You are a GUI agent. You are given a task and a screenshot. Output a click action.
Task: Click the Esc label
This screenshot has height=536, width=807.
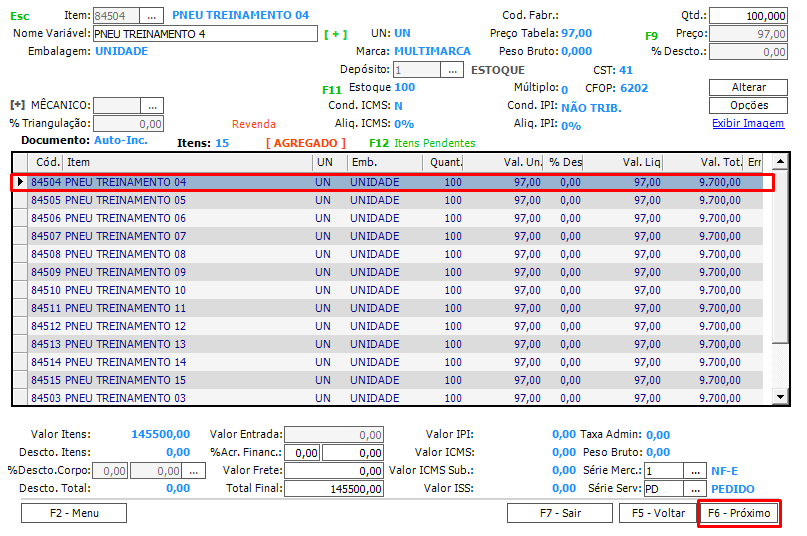[20, 16]
